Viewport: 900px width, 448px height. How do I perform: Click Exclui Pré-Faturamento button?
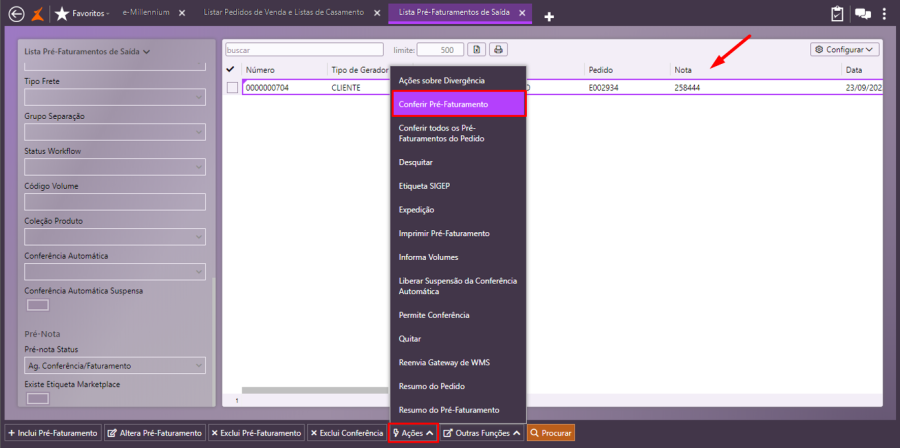[256, 433]
